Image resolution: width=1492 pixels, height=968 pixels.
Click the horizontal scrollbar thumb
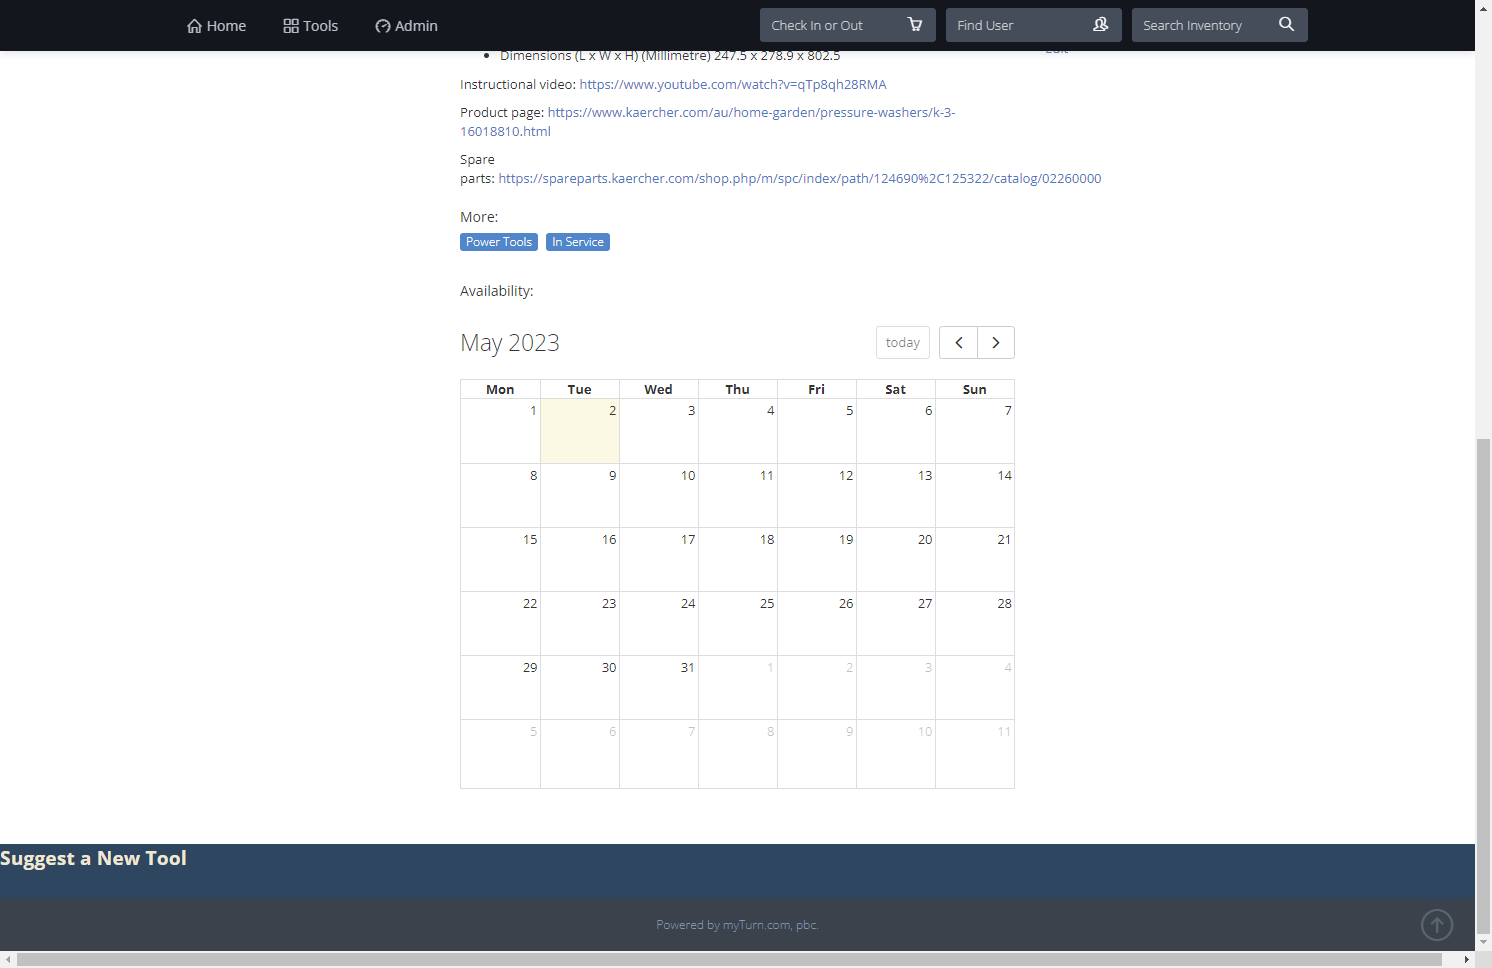[x=729, y=959]
